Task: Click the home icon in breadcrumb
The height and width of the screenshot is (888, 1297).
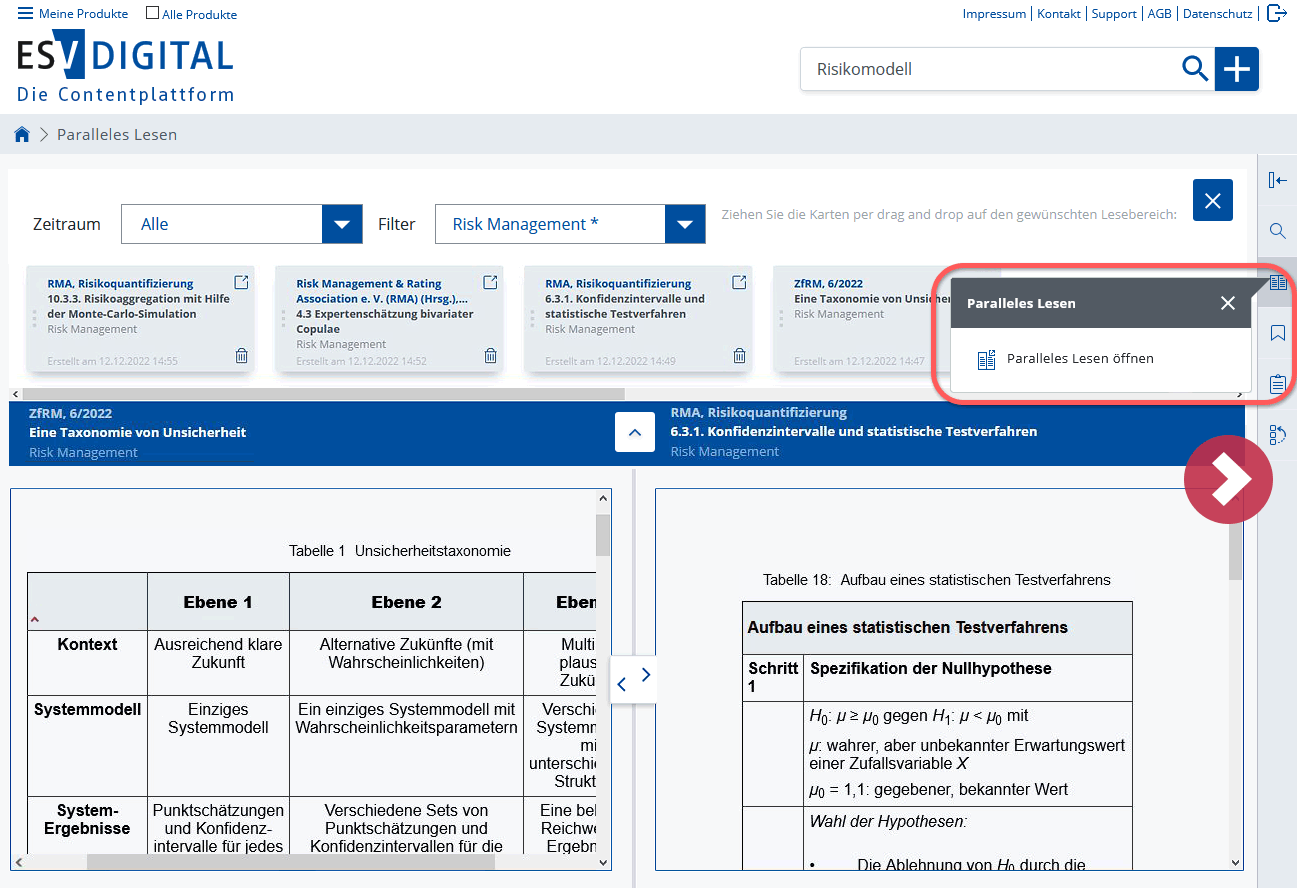Action: (x=21, y=135)
